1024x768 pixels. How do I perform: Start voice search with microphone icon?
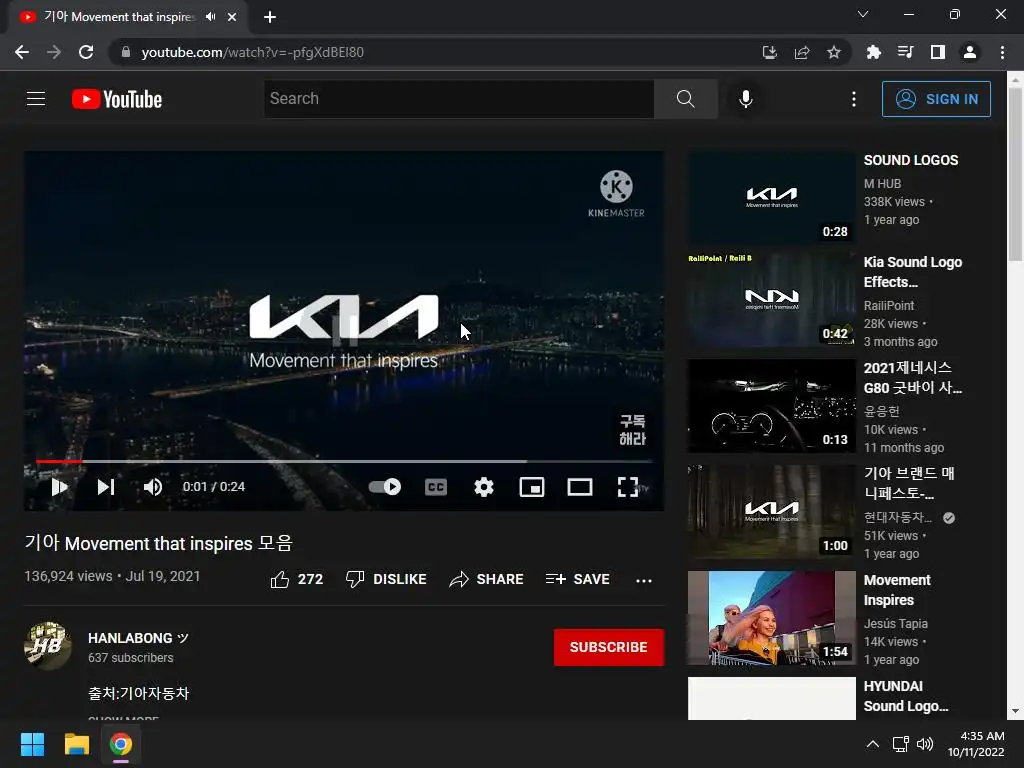pos(746,99)
